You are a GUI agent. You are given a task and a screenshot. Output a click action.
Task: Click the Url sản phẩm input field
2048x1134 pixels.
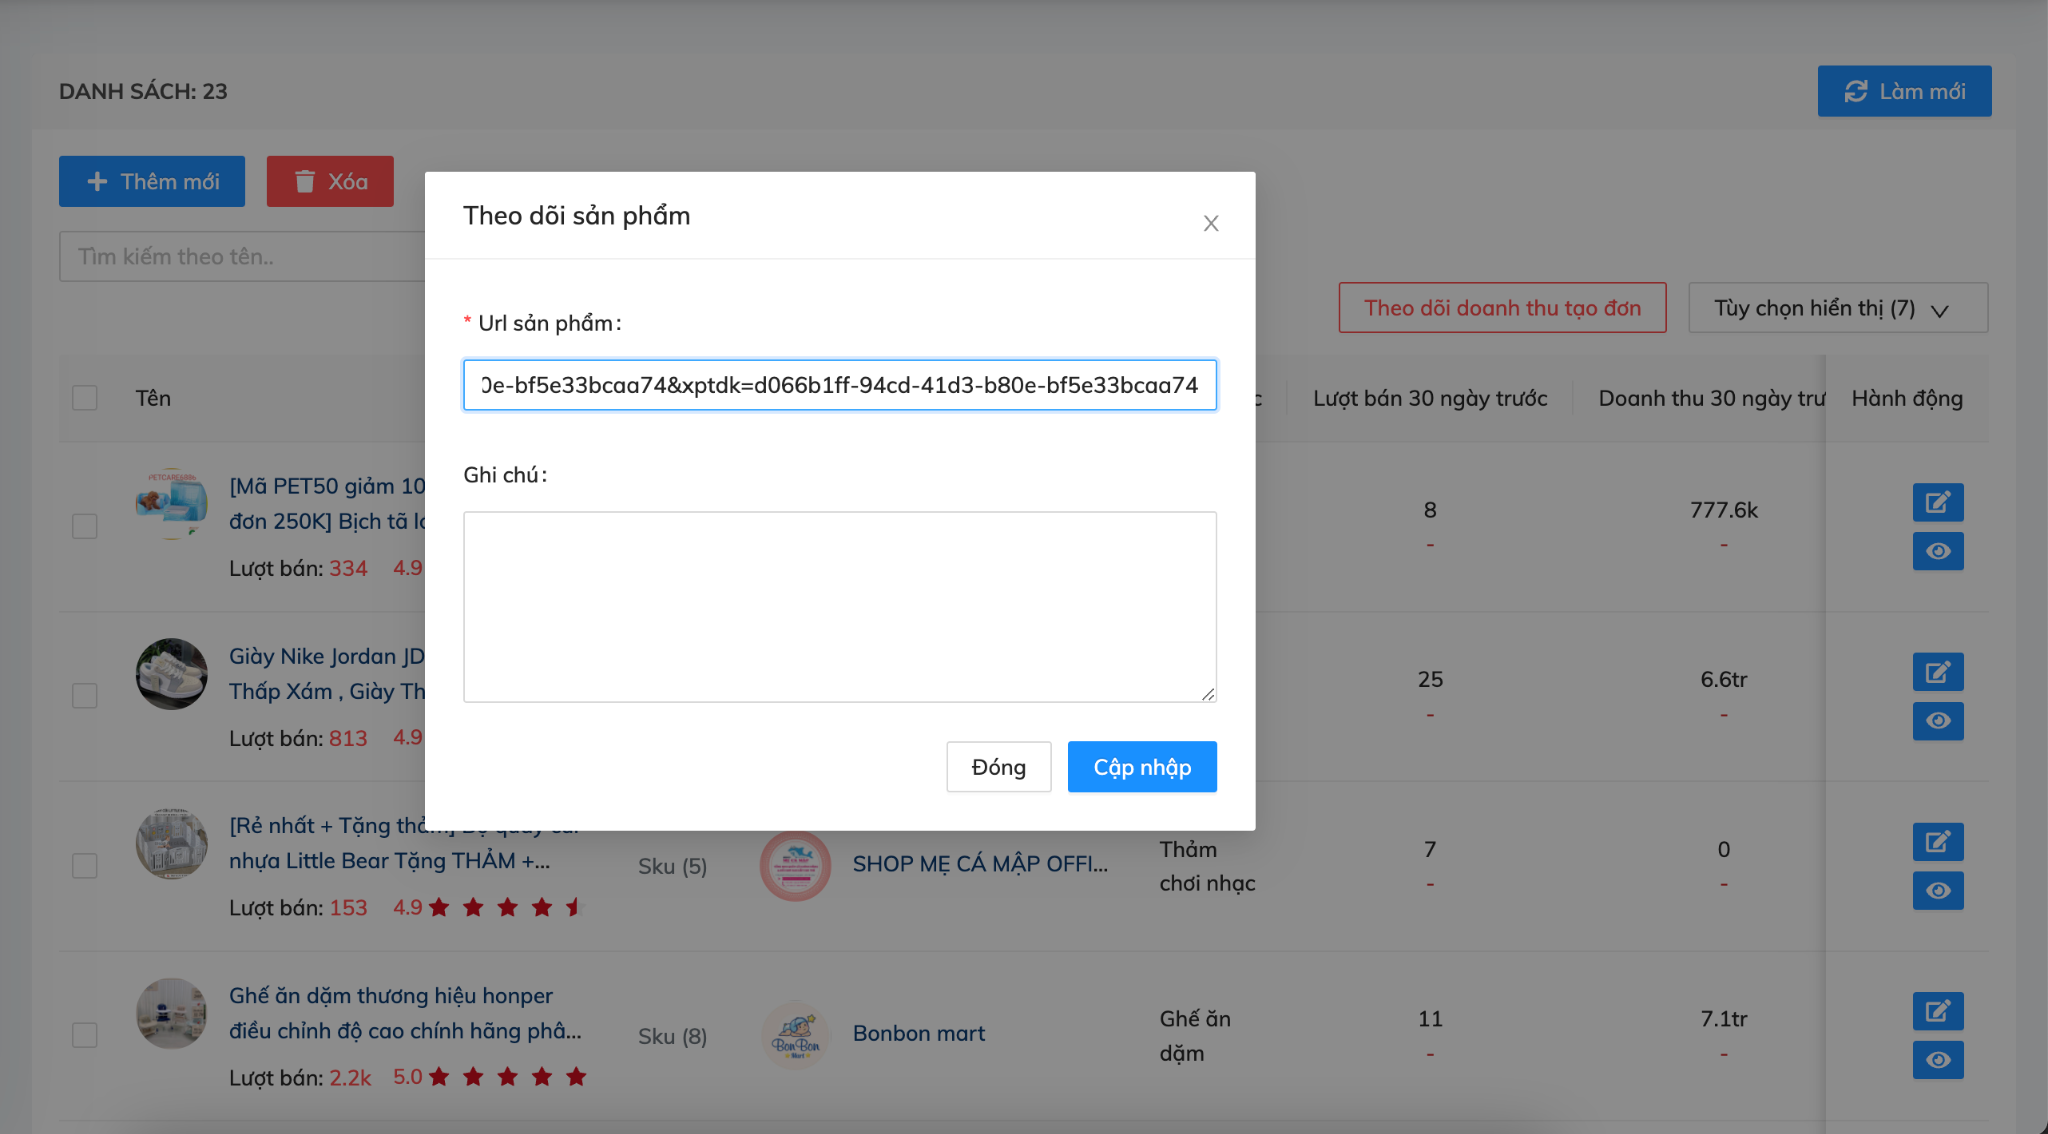click(x=839, y=385)
